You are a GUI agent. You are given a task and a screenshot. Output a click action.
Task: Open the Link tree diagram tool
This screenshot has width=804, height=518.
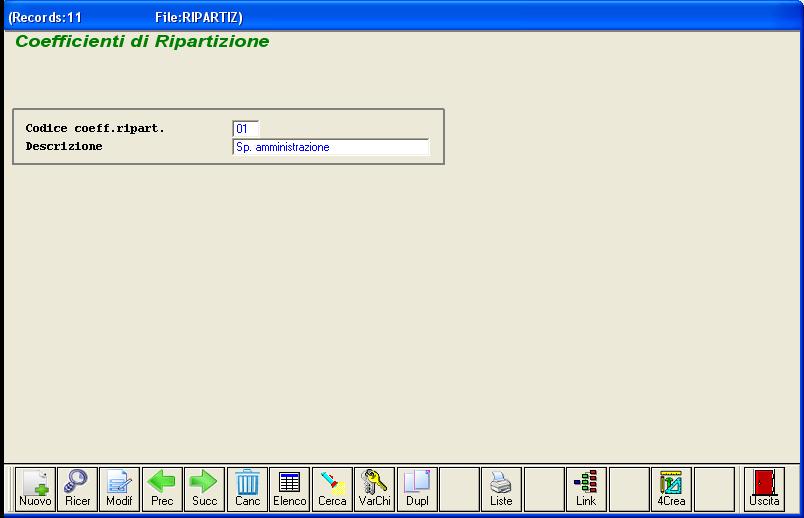(x=586, y=489)
